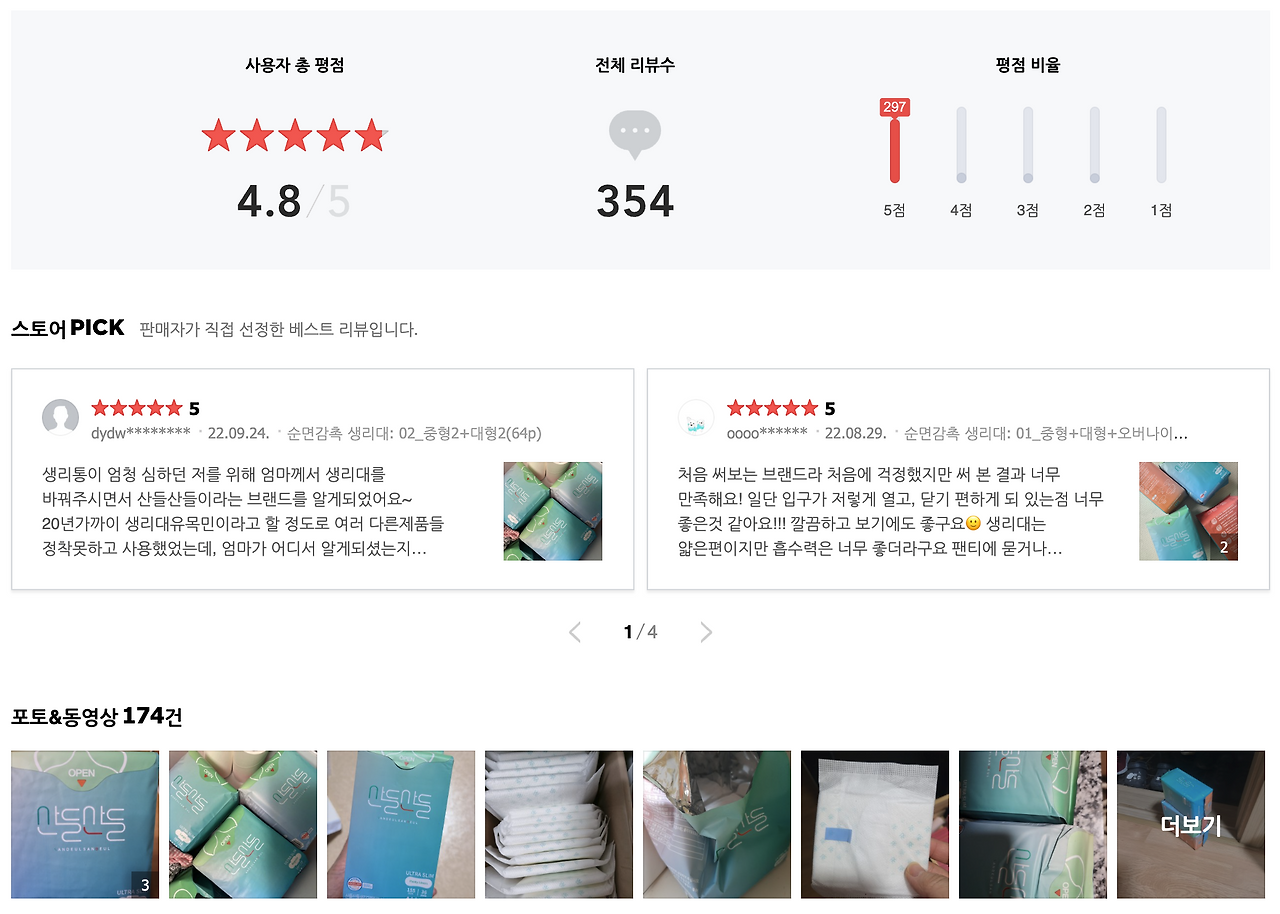
Task: Select the 3점 rating bar
Action: (1028, 145)
